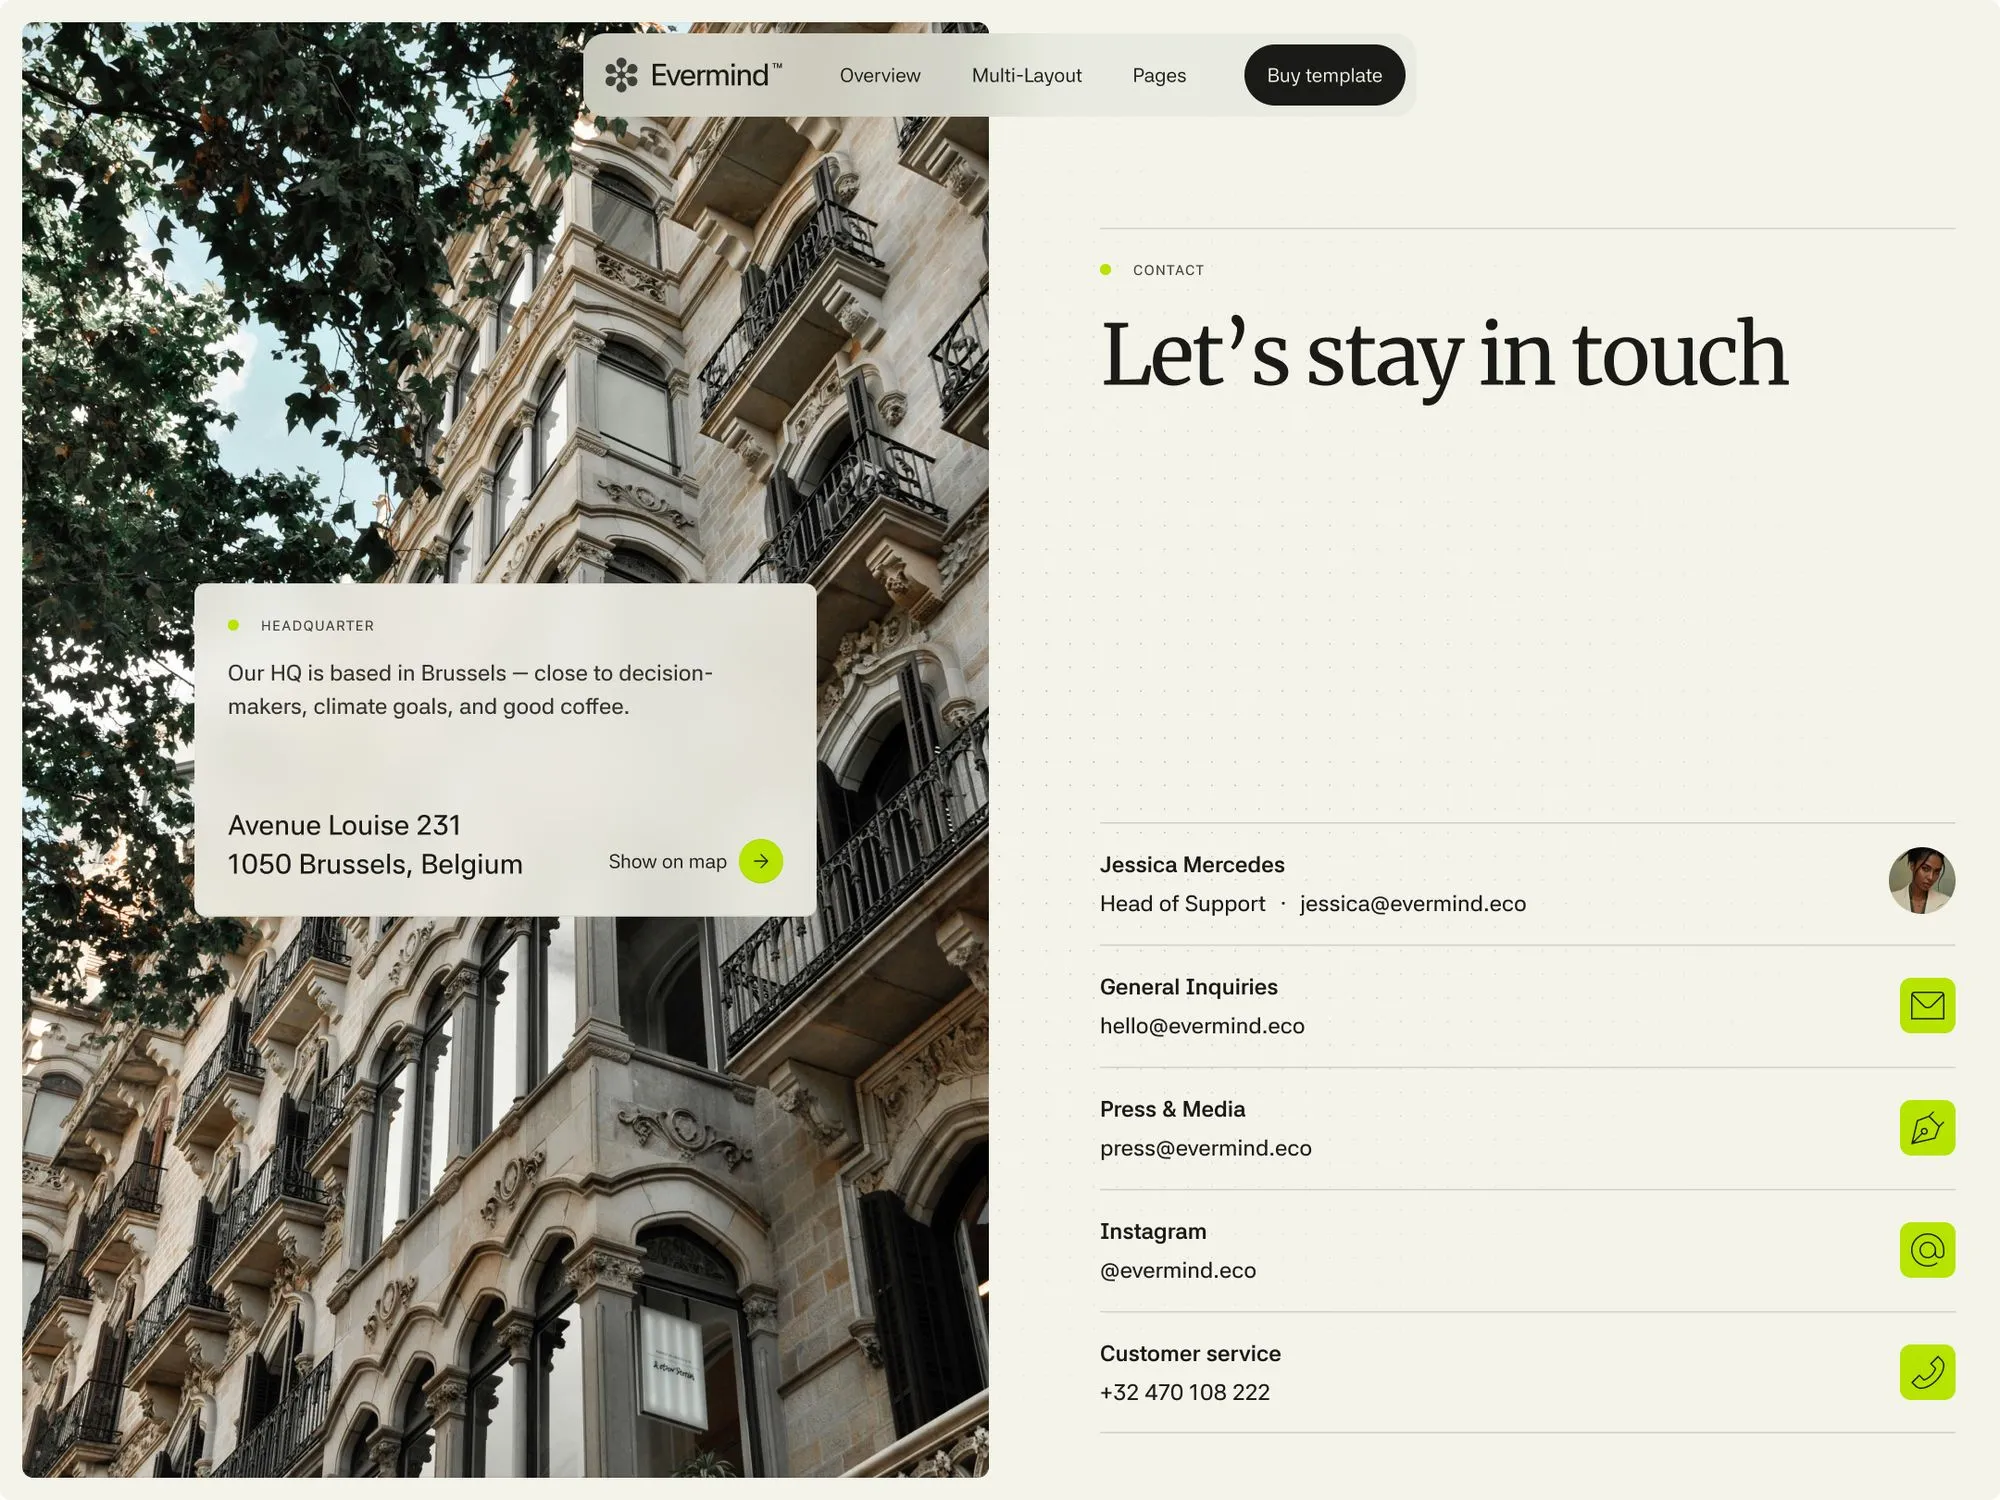Click the +32 470 108 222 phone number

(x=1185, y=1392)
